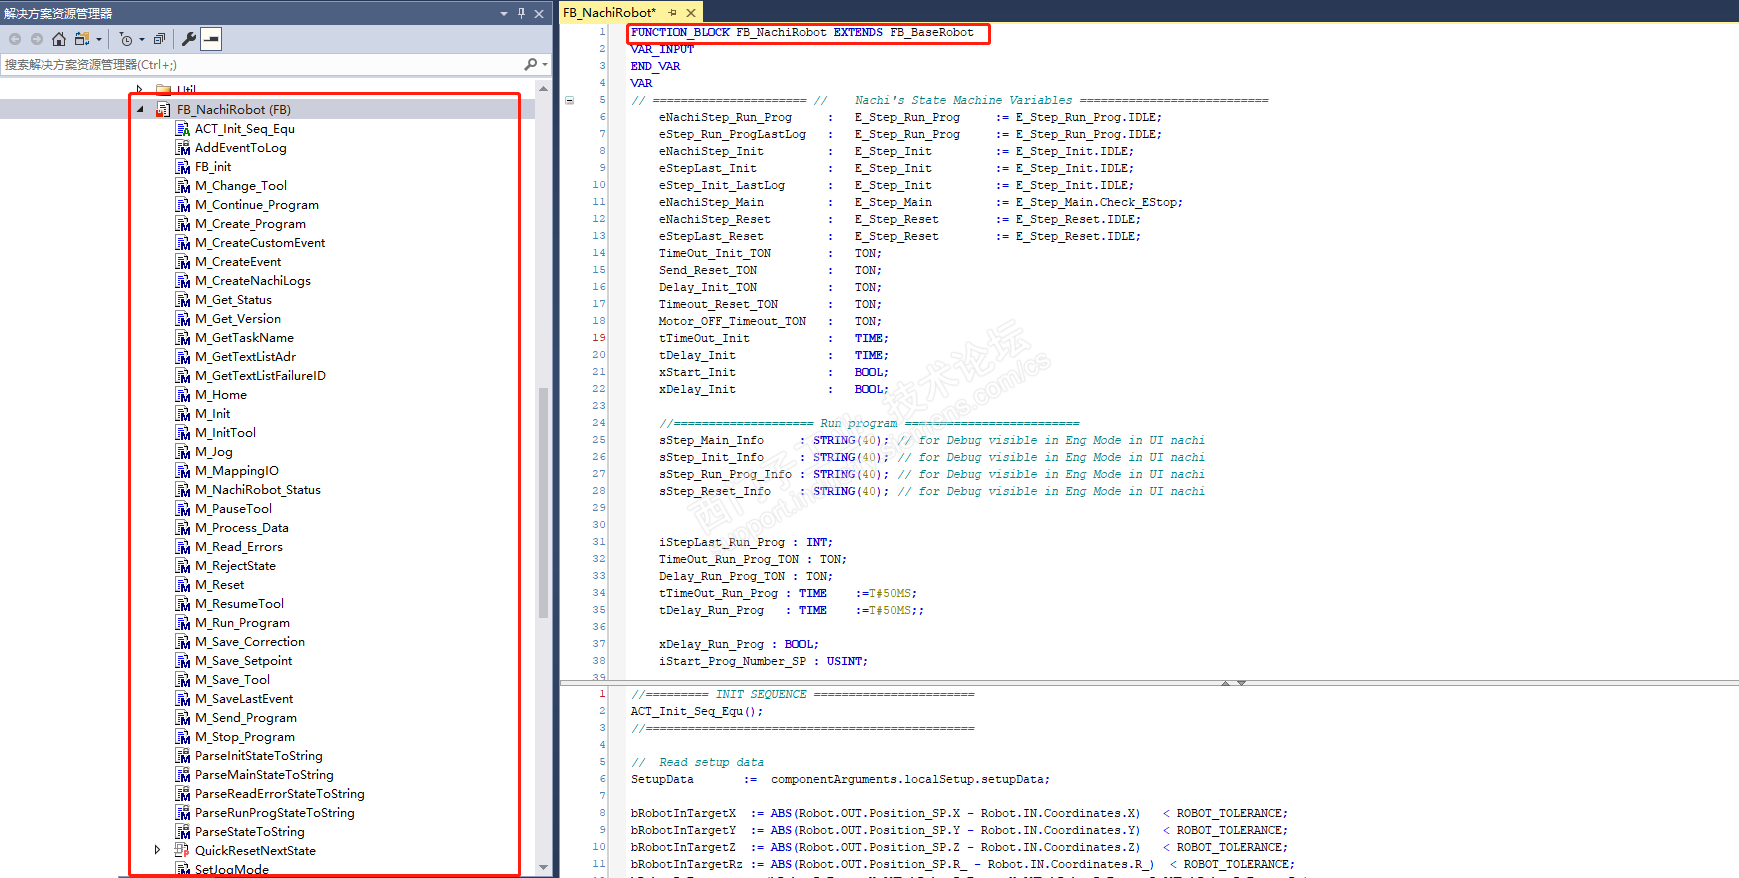Select M_SaveLastEvent in the tree
Viewport: 1739px width, 878px height.
pyautogui.click(x=244, y=699)
